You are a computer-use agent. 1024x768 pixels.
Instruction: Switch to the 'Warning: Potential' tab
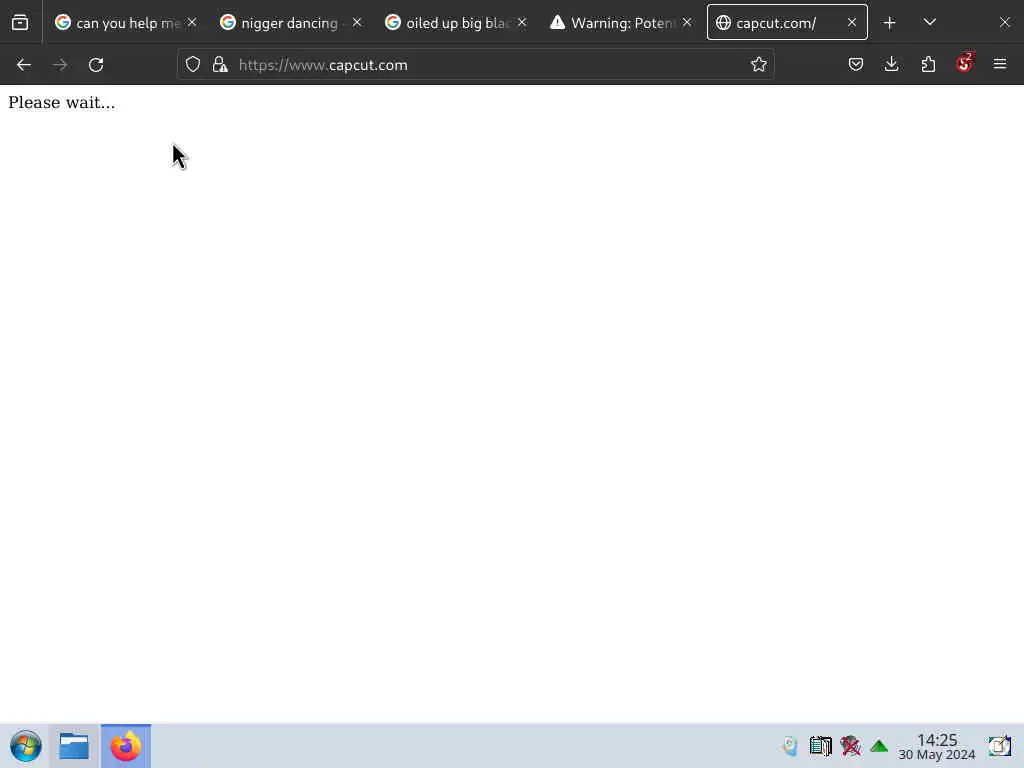[x=621, y=23]
